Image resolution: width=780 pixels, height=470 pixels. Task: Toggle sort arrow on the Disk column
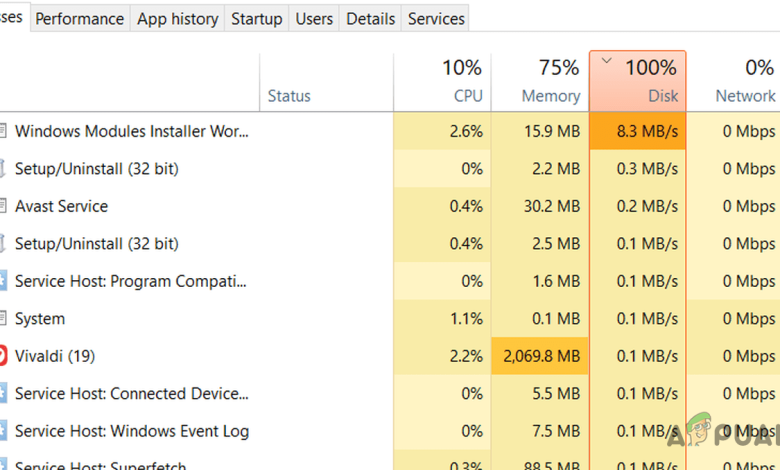[x=607, y=60]
